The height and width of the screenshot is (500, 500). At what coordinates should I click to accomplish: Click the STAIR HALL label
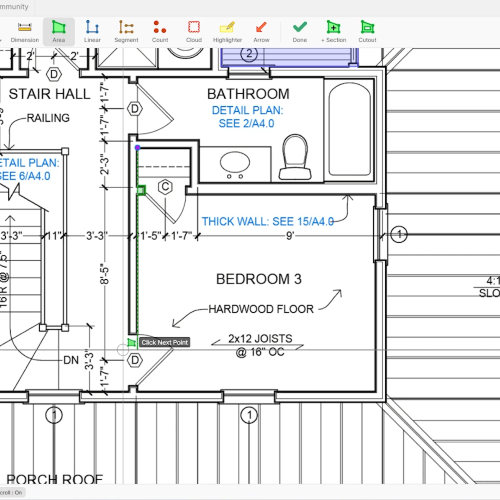coord(49,94)
